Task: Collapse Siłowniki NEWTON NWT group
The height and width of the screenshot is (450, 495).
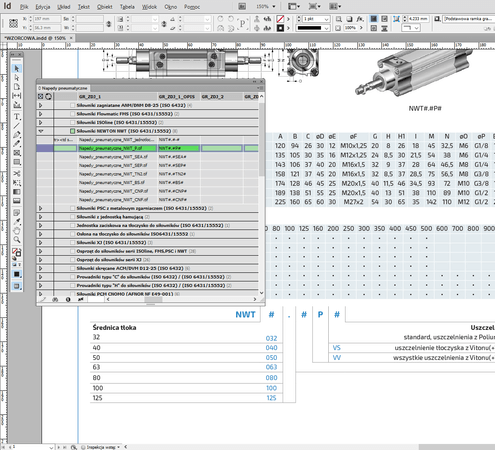Action: [x=41, y=131]
